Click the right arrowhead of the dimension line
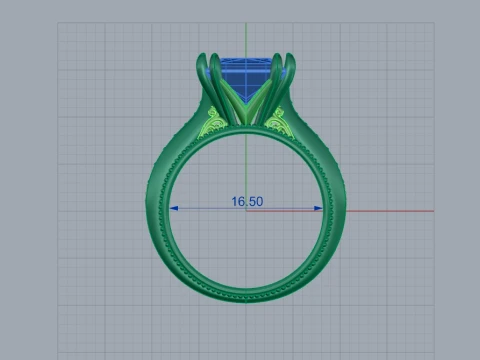 (318, 208)
